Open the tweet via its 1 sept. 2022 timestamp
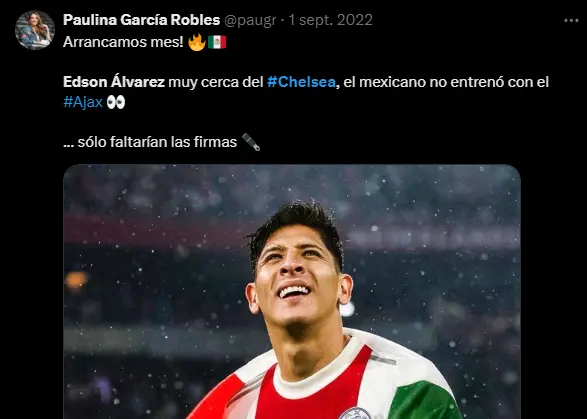This screenshot has width=587, height=419. click(x=331, y=20)
